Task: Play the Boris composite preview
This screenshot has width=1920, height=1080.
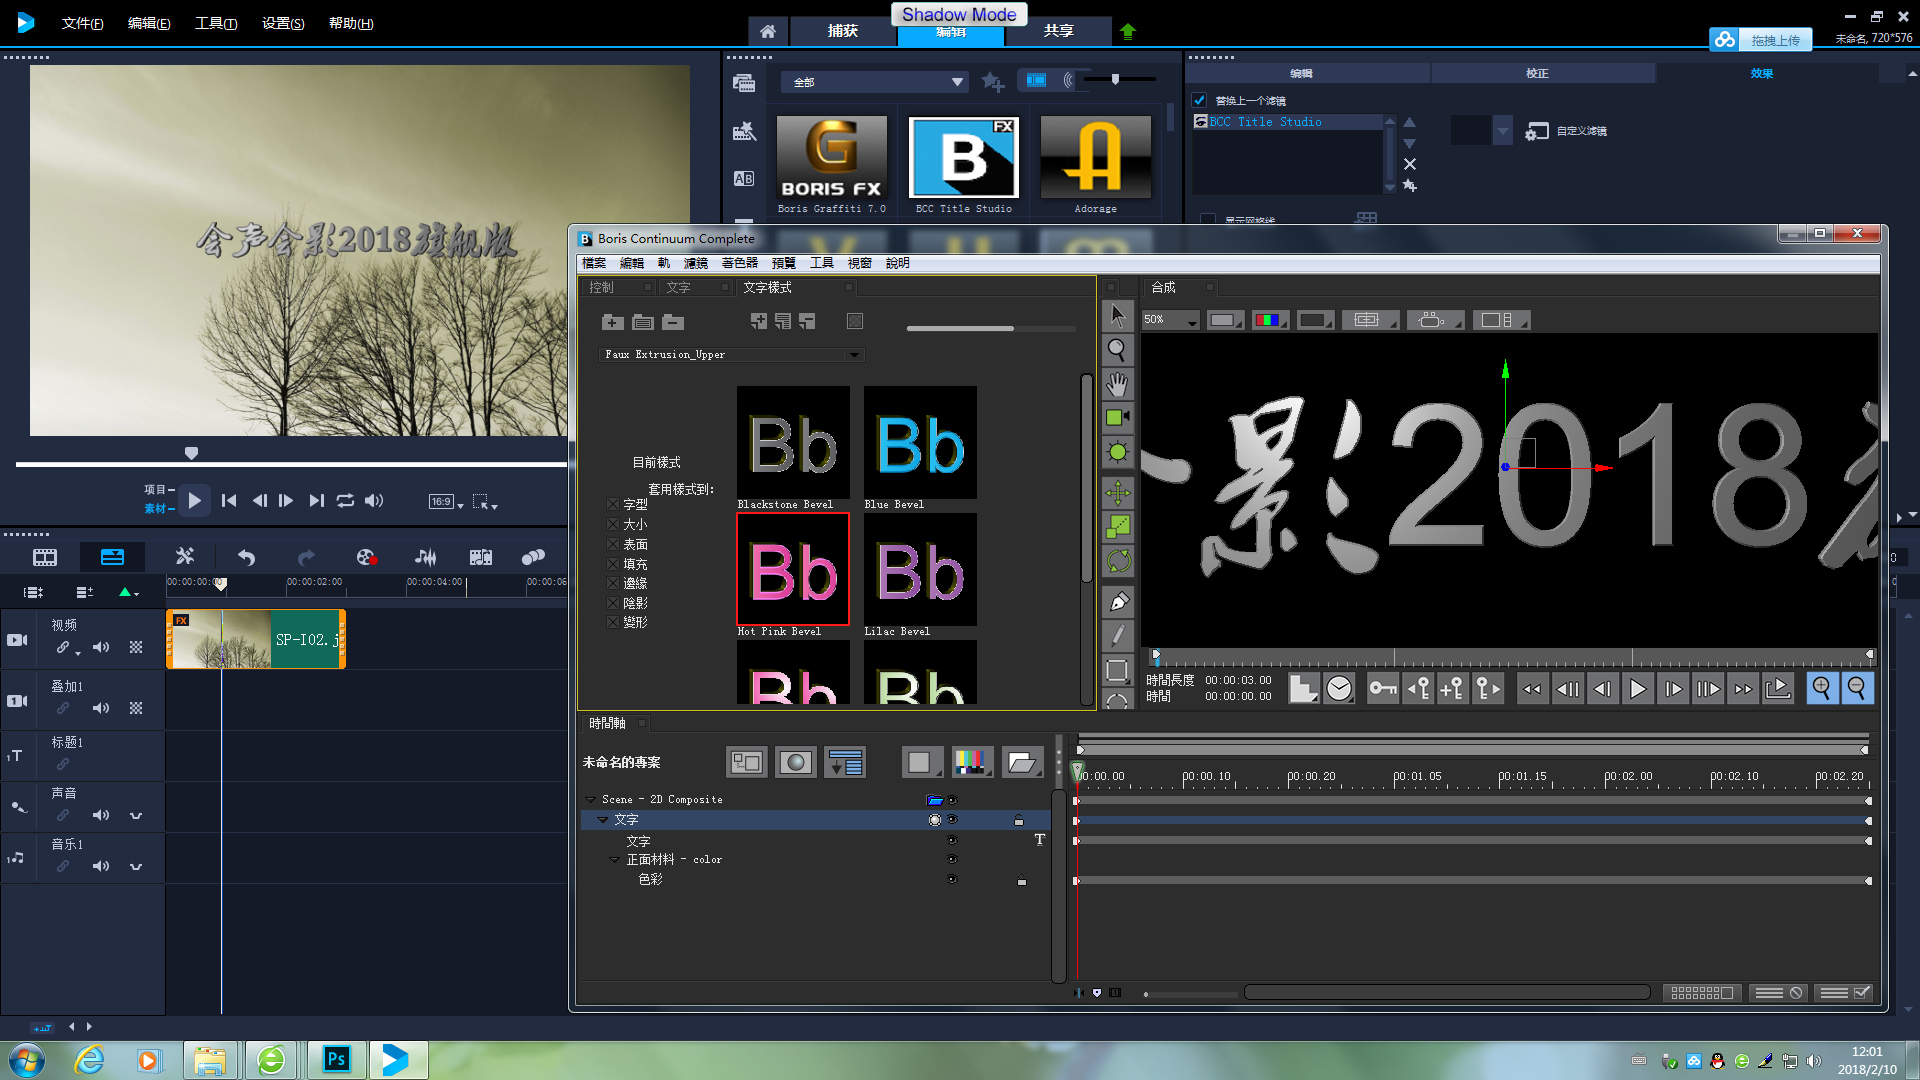Action: (x=1638, y=688)
